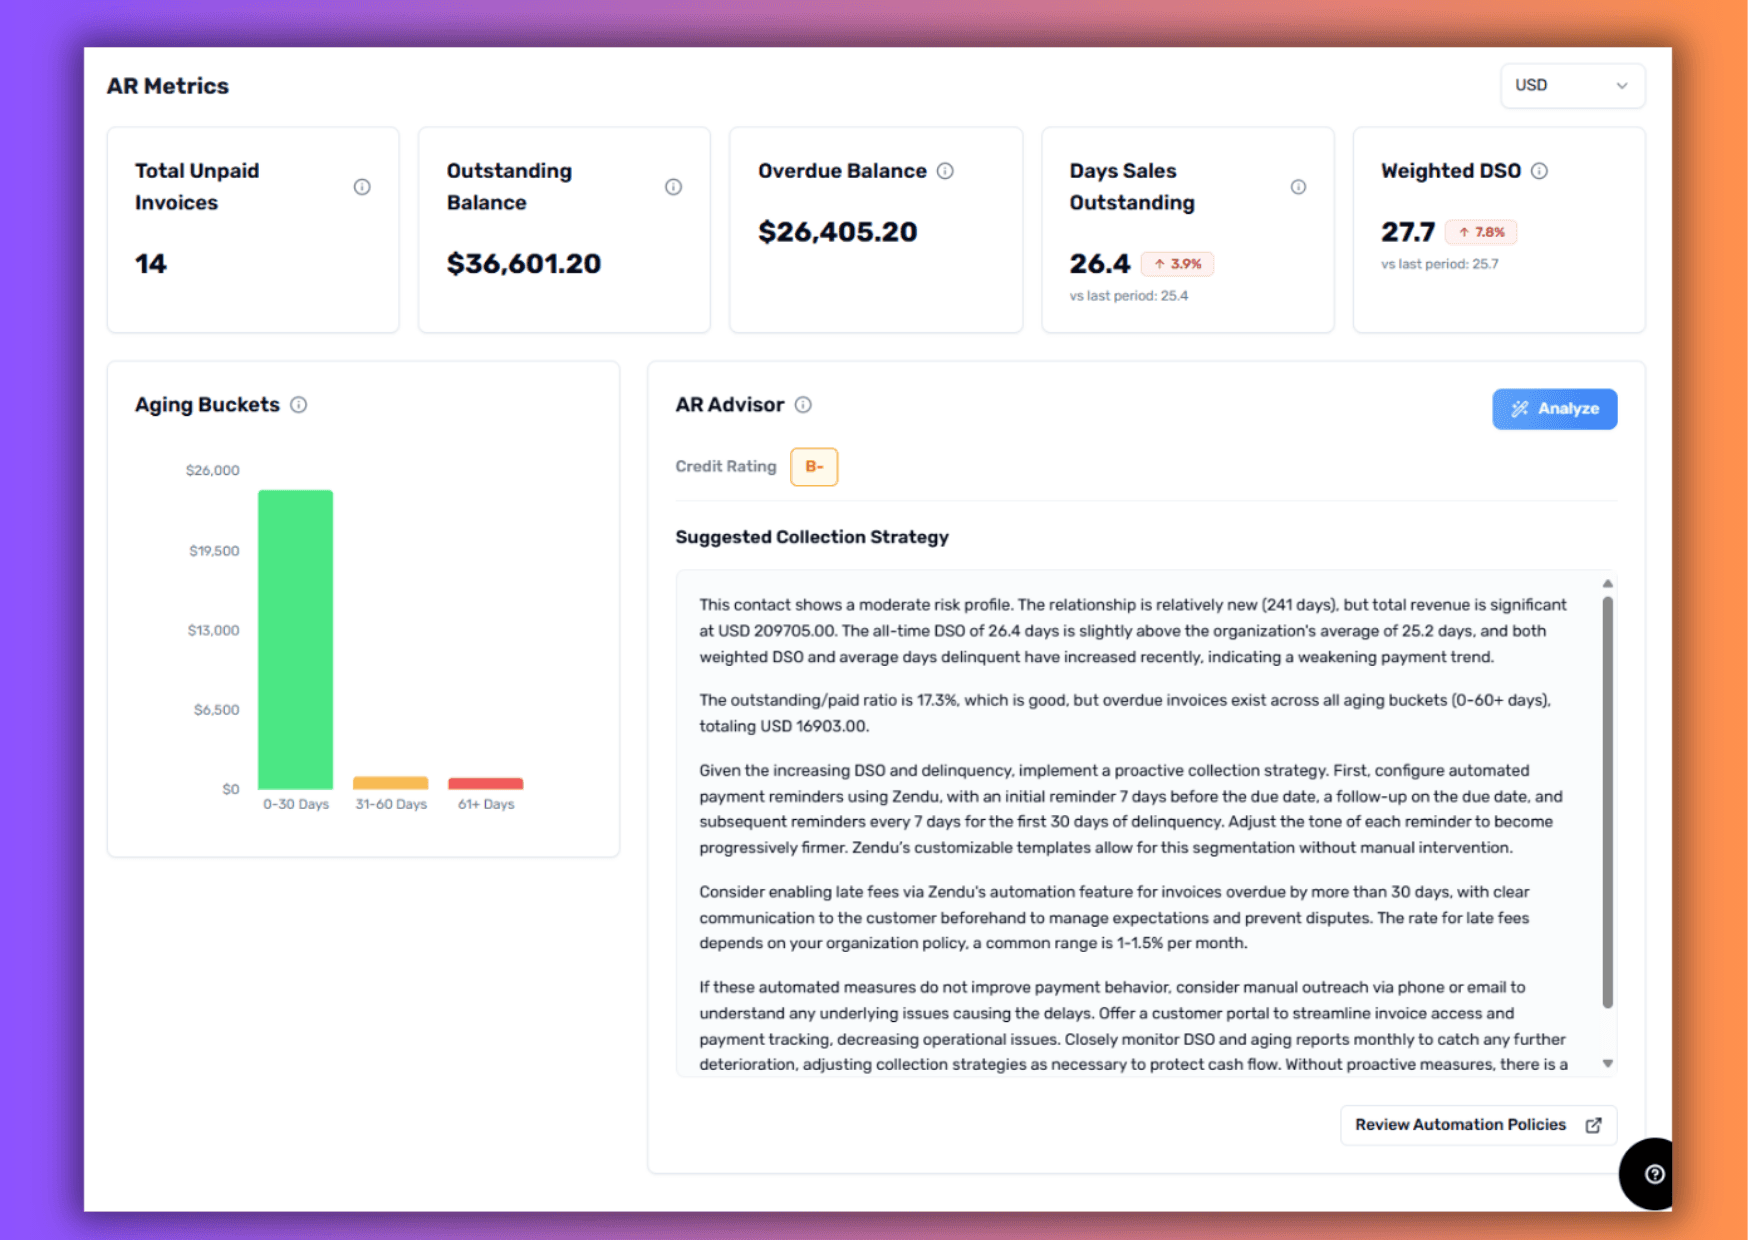Click the collection strategy scrollbar thumb
The height and width of the screenshot is (1240, 1748).
point(1607,800)
